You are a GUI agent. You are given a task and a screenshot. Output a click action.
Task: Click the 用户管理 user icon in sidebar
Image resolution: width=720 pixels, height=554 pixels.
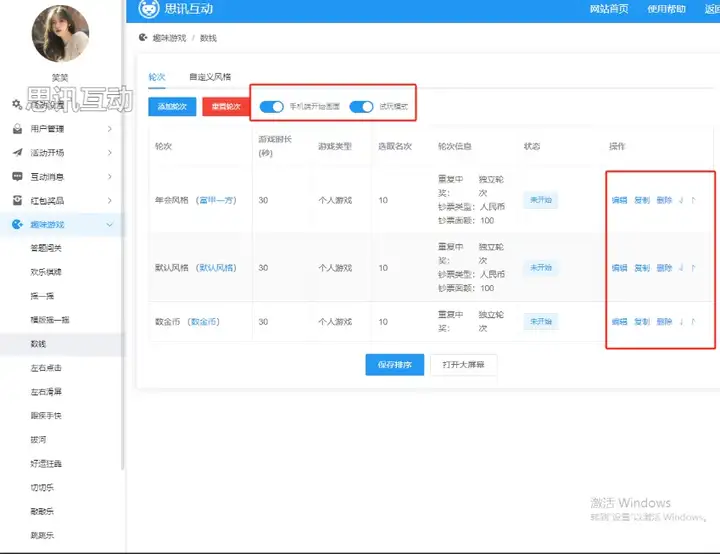coord(17,129)
